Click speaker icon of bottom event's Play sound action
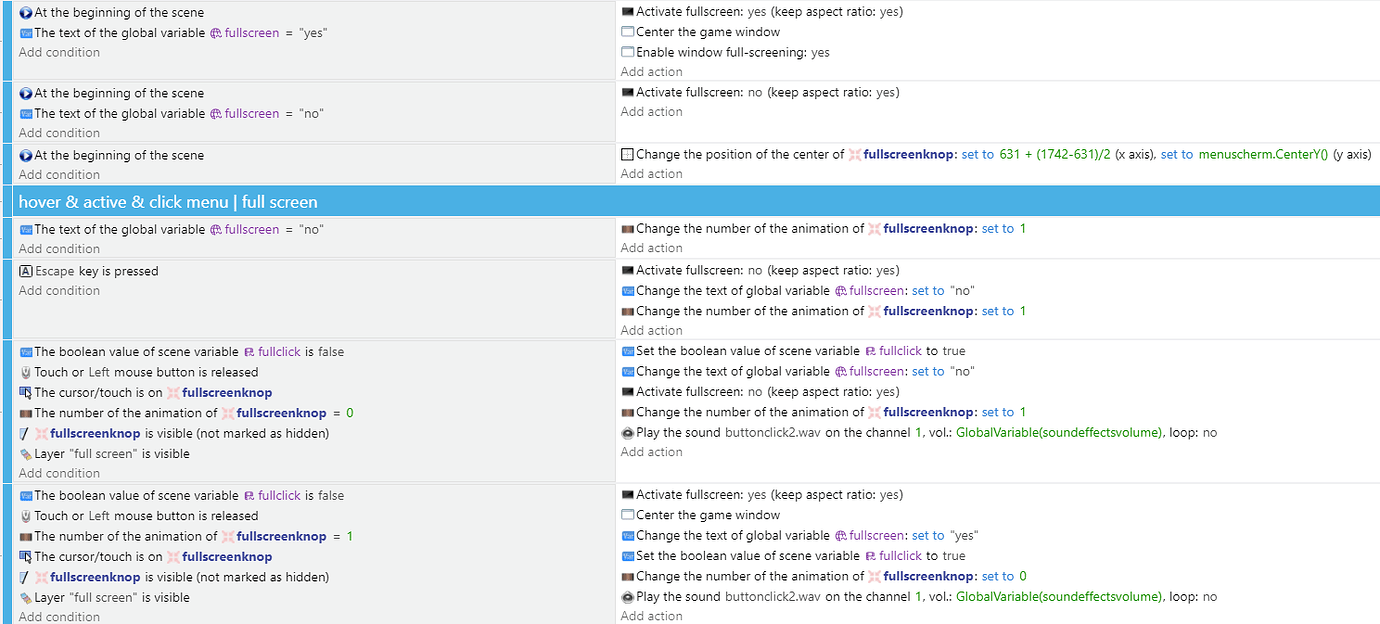Screen dimensions: 1380x624 [x=628, y=596]
